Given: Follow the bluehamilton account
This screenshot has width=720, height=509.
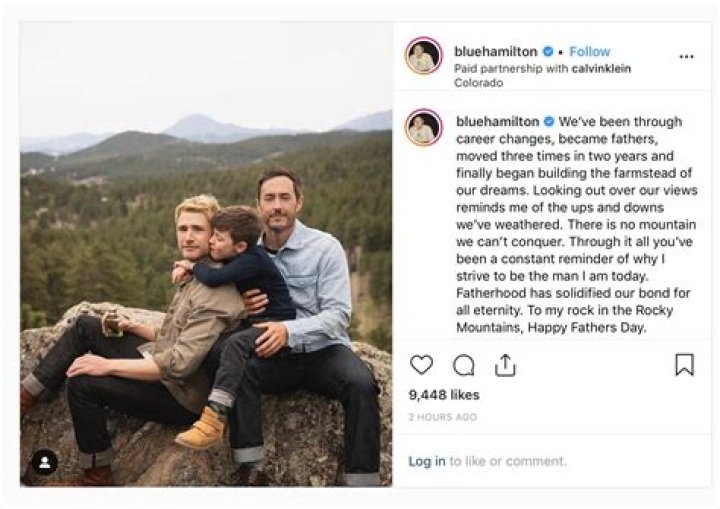Looking at the screenshot, I should (590, 51).
